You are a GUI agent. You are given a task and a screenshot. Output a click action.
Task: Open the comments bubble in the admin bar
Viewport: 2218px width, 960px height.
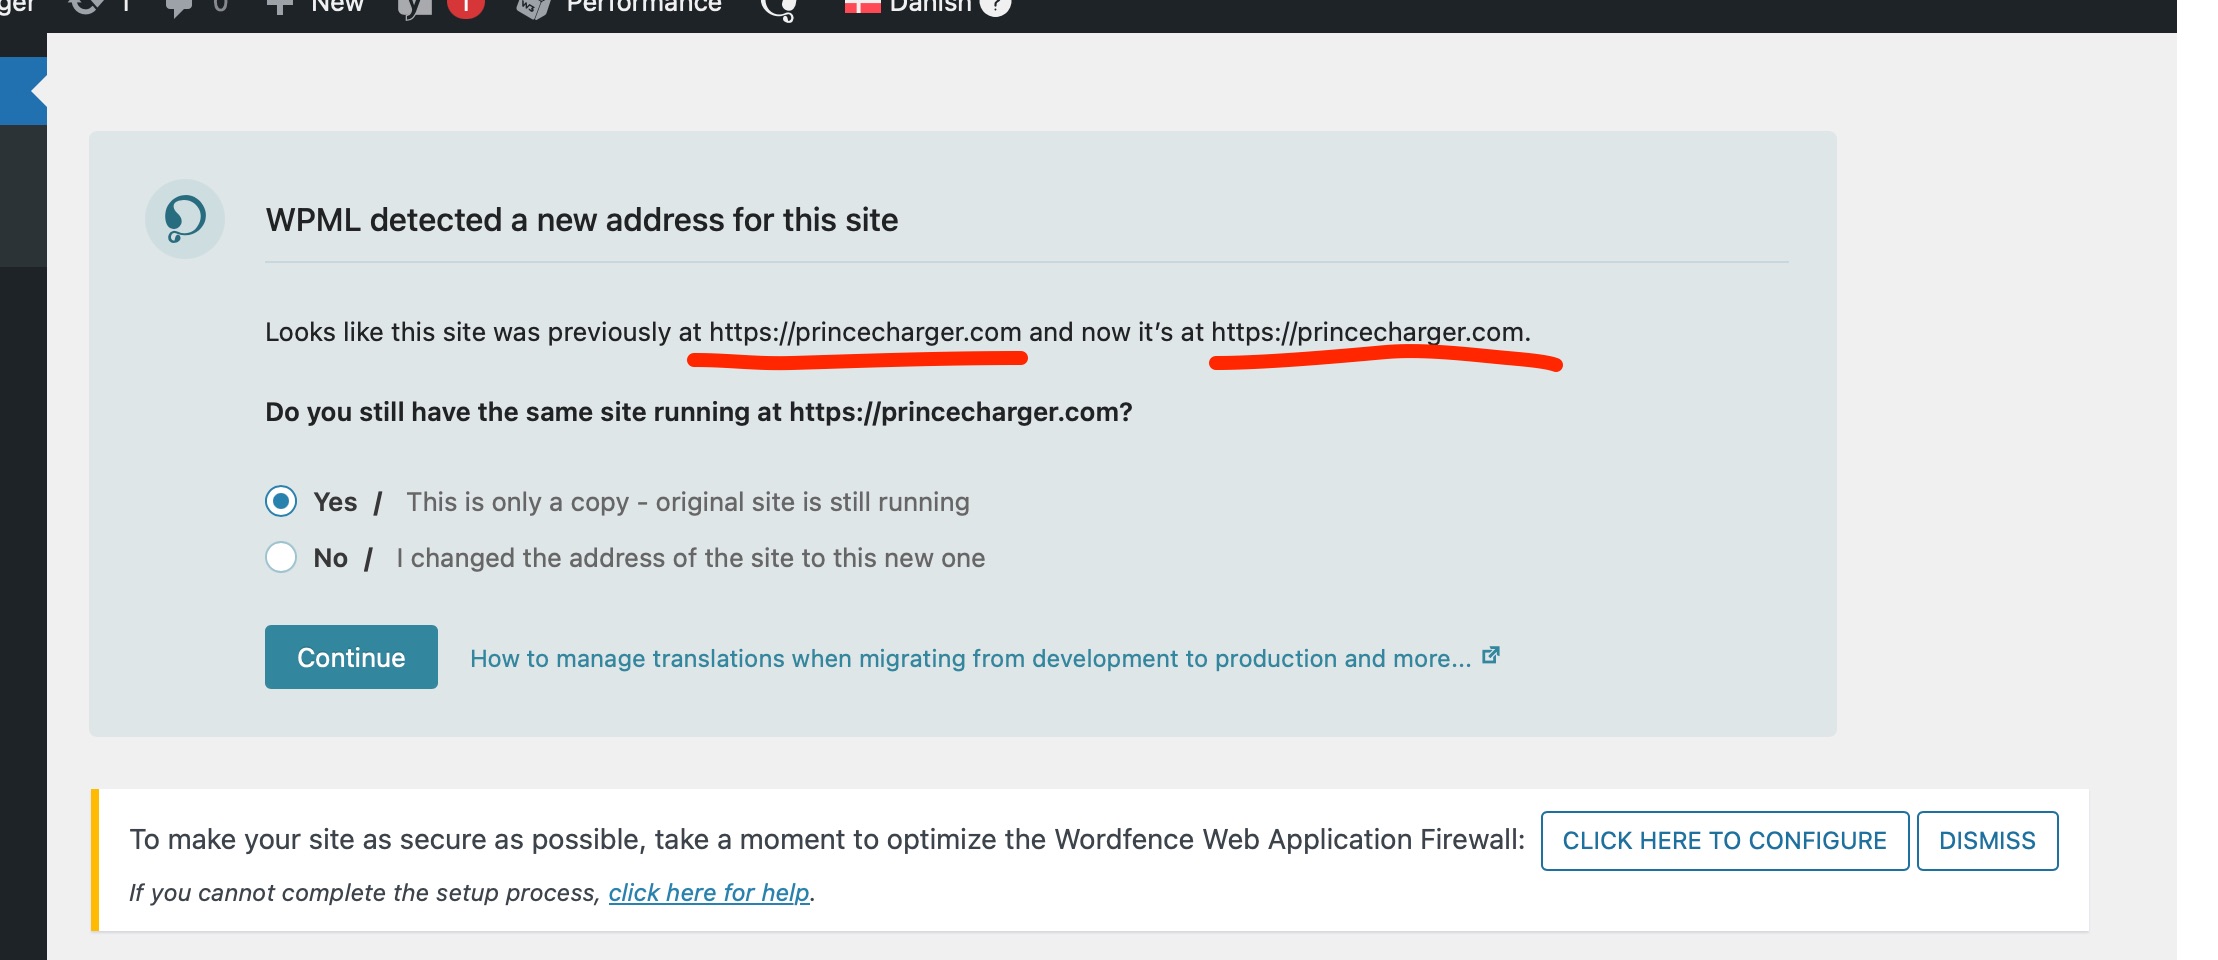[179, 7]
